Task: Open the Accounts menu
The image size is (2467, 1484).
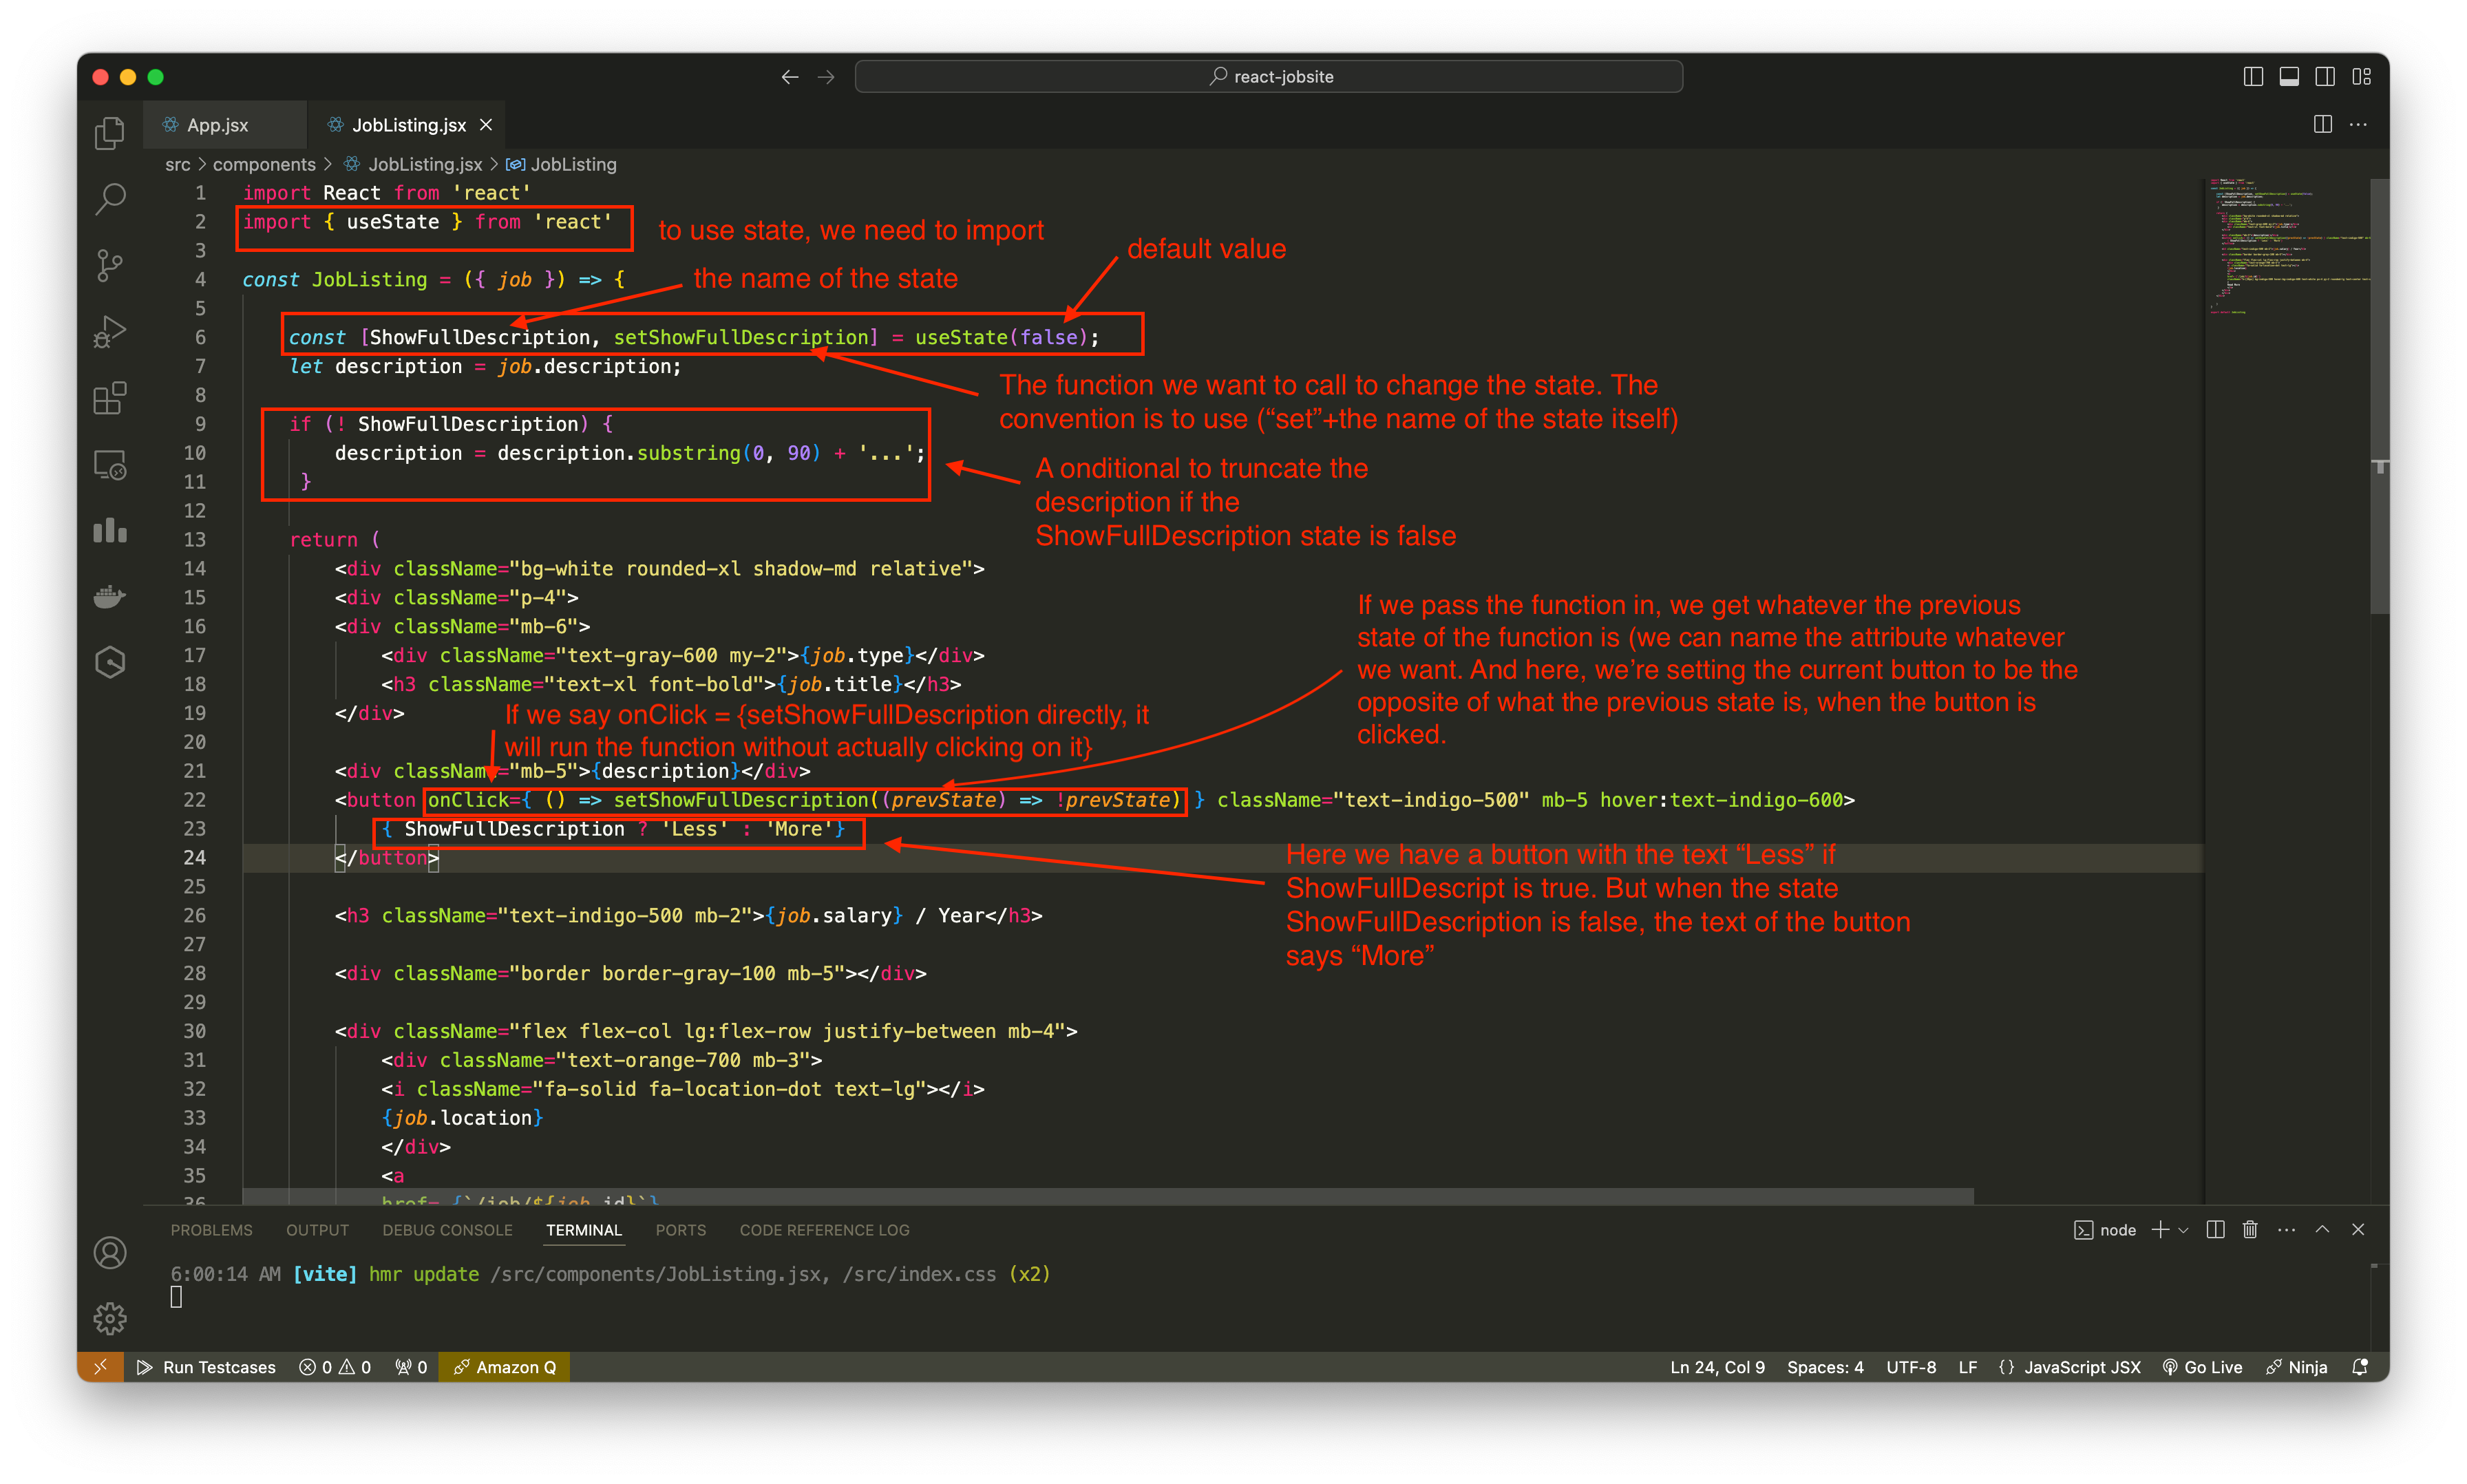Action: [x=110, y=1252]
